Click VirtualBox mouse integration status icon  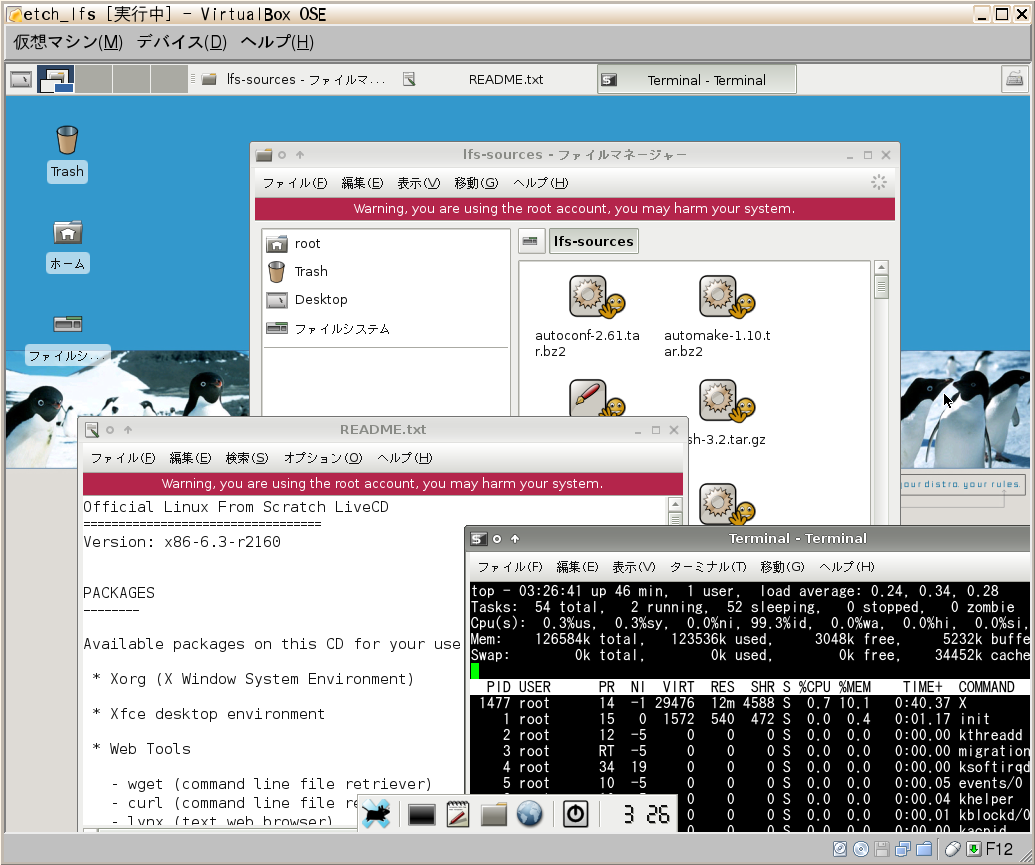tap(952, 849)
